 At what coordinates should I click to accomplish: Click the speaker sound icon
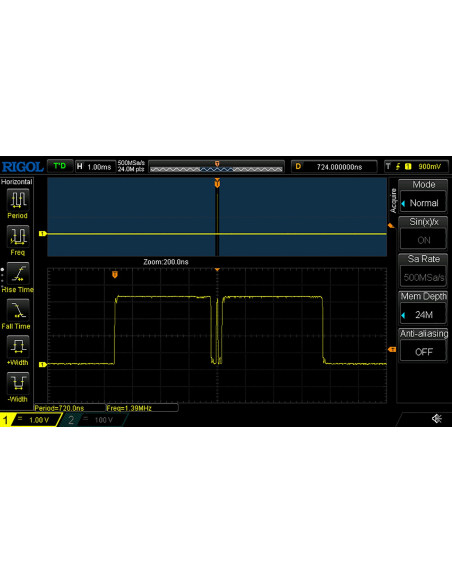(x=437, y=419)
